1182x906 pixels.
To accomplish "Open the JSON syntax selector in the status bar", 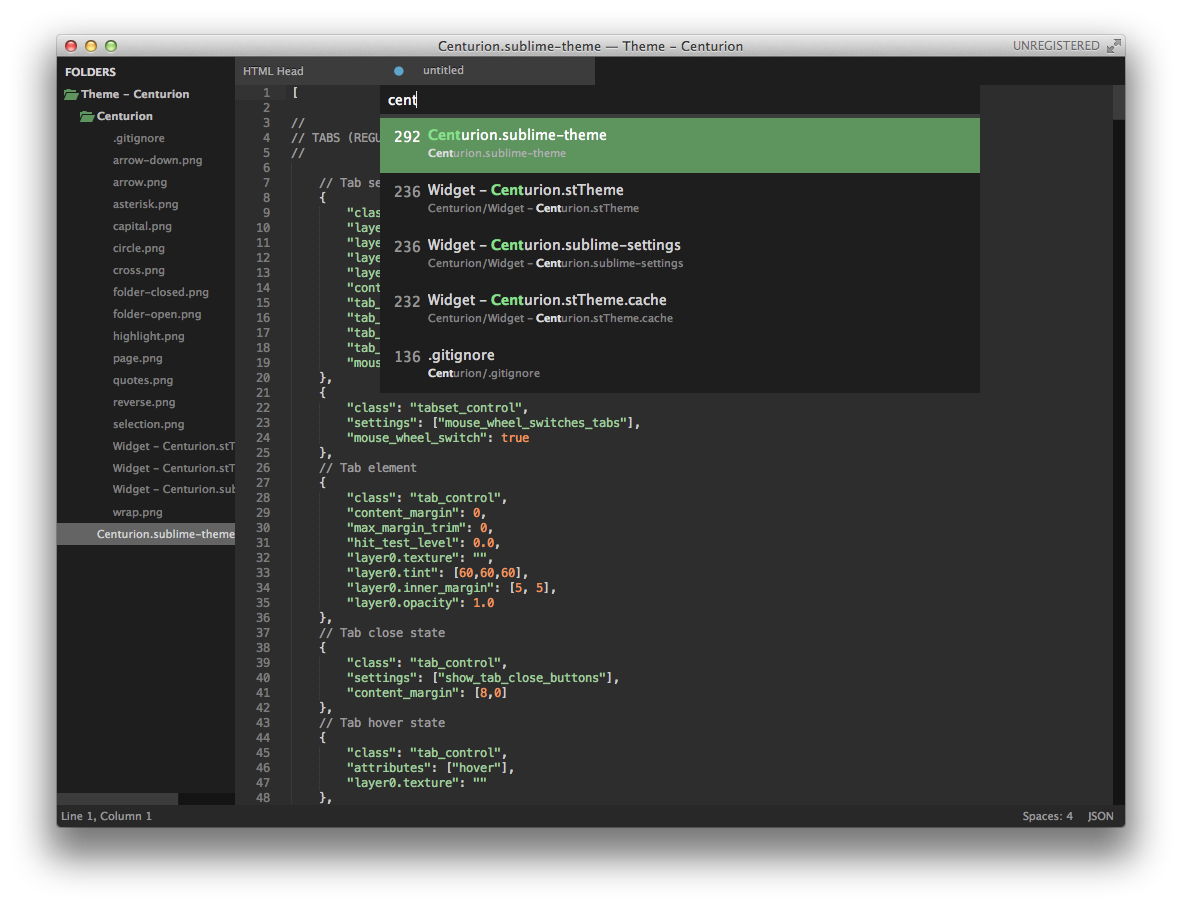I will pos(1100,816).
